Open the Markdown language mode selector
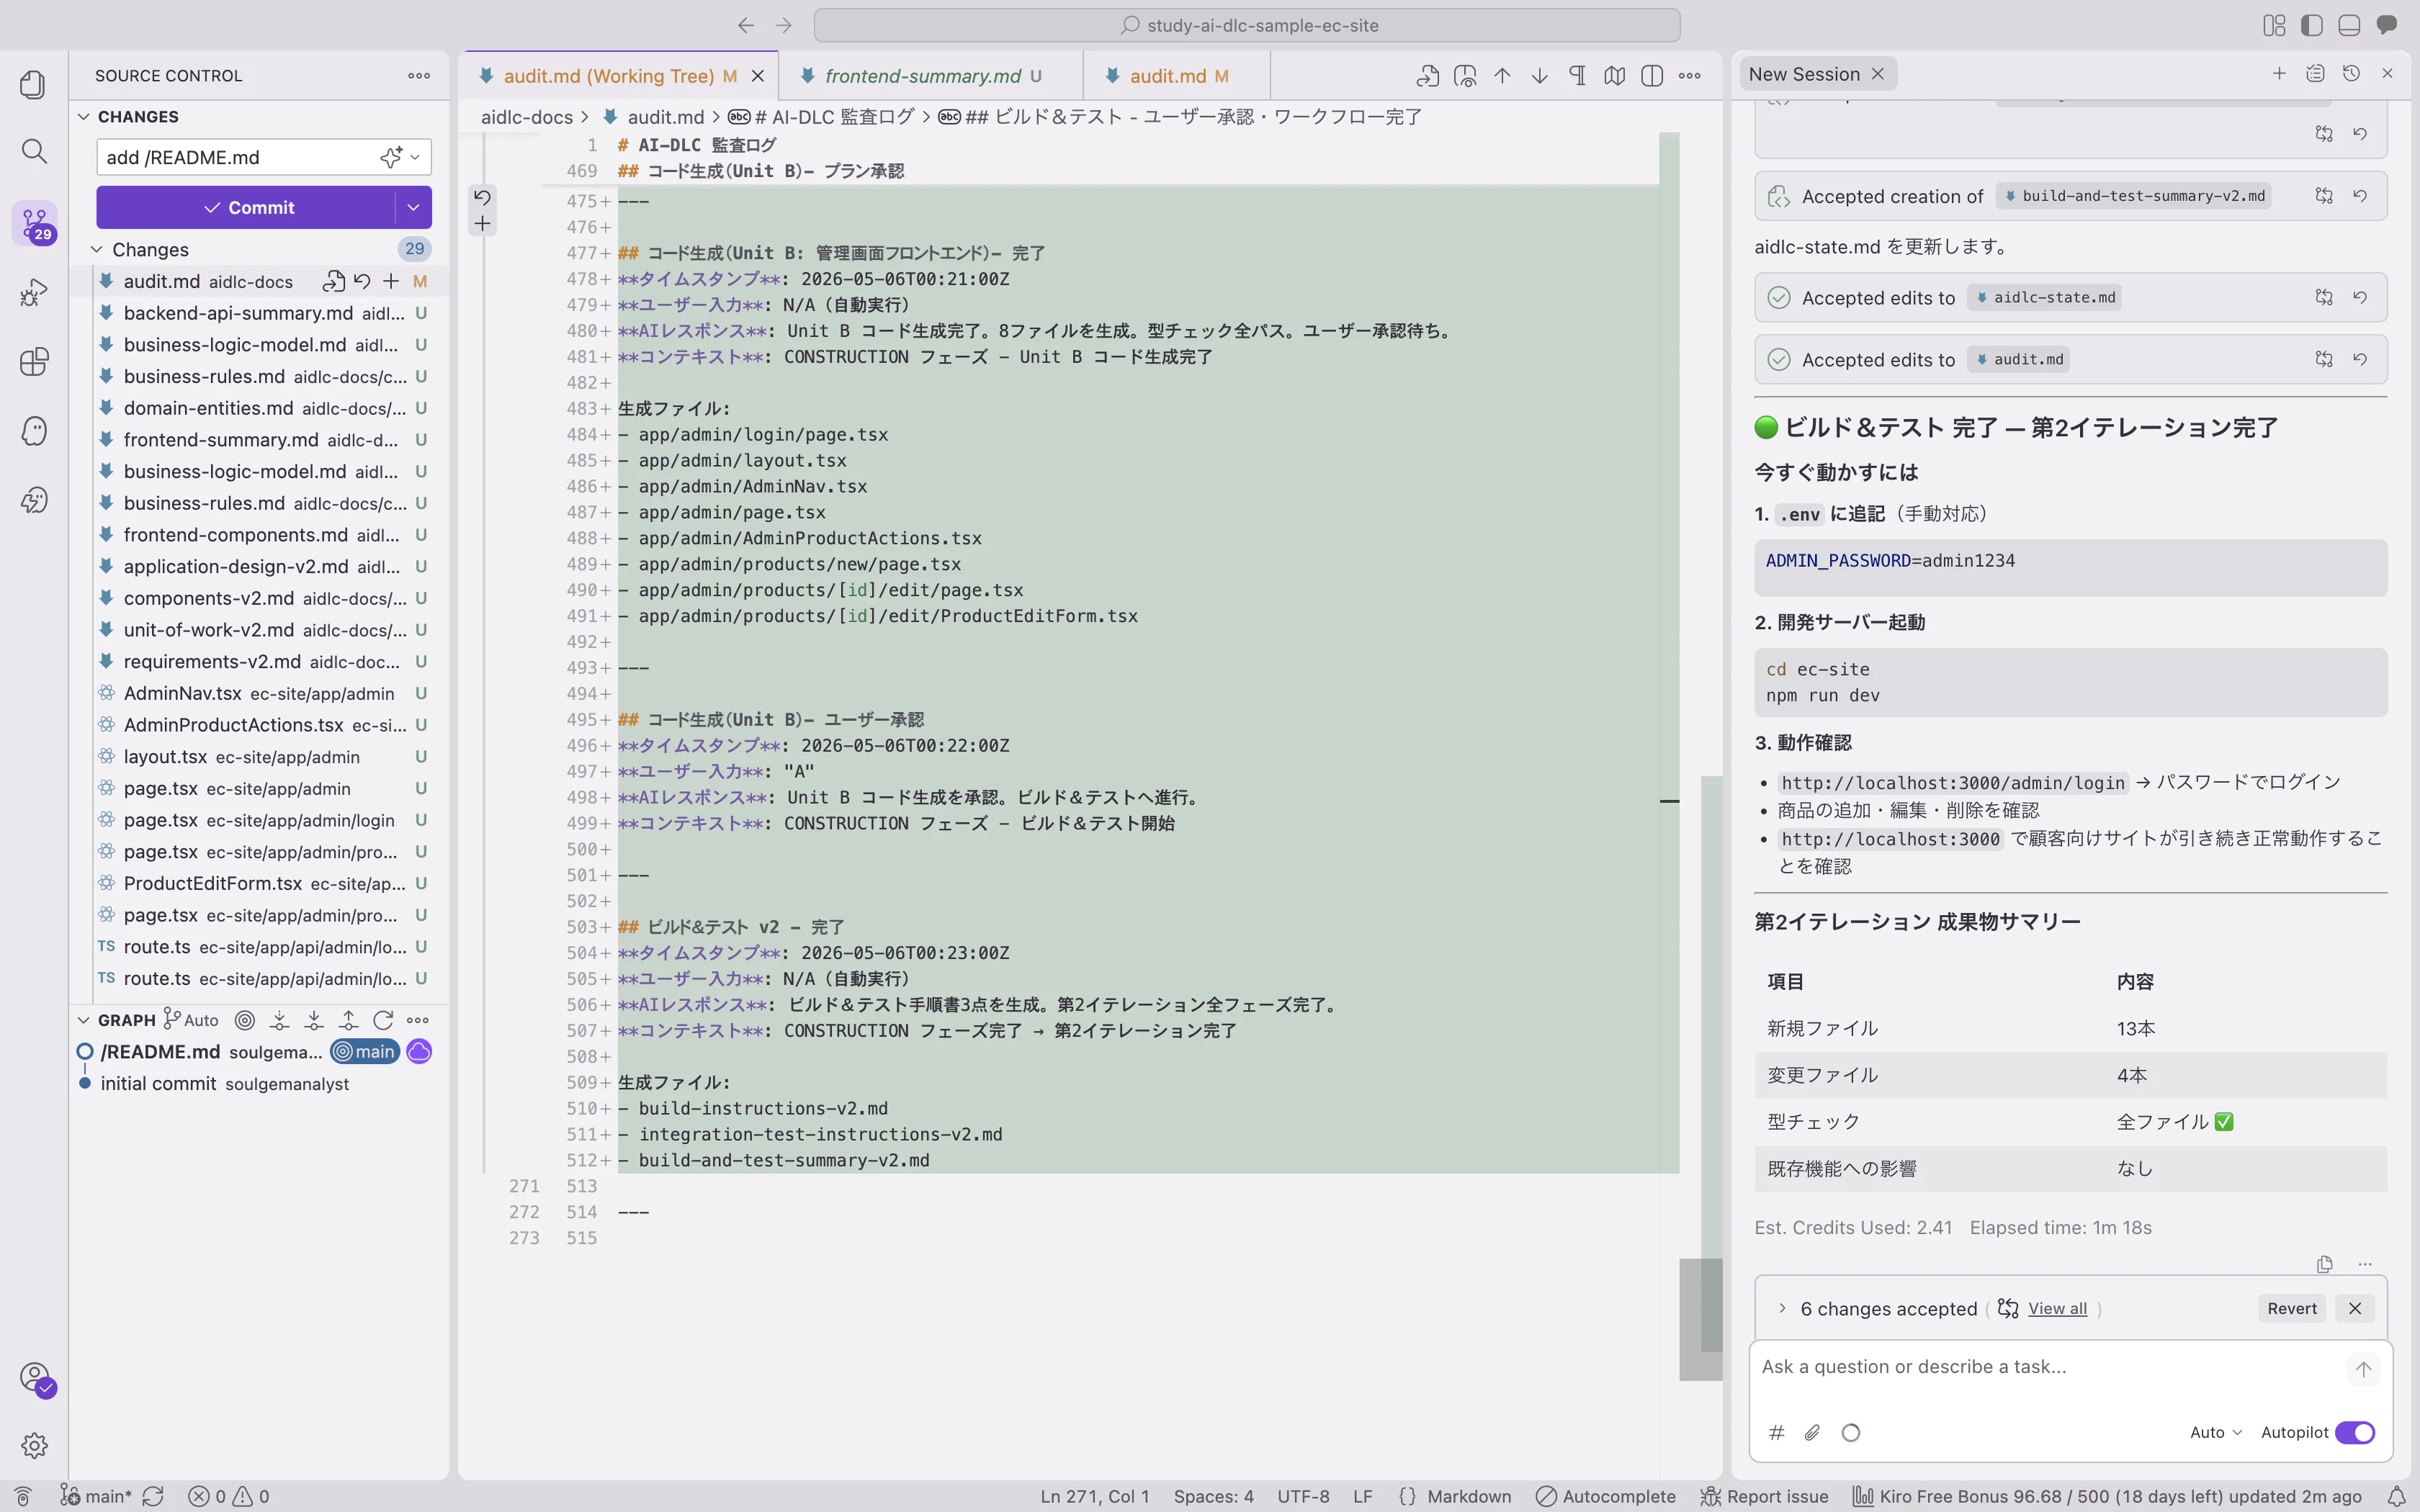This screenshot has width=2420, height=1512. [1469, 1496]
